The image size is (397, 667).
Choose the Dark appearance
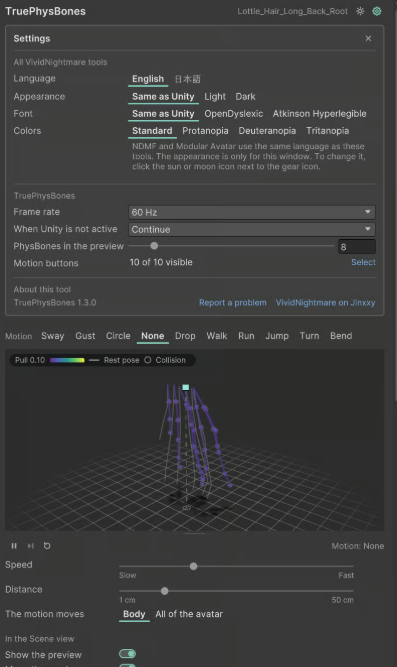(x=246, y=97)
